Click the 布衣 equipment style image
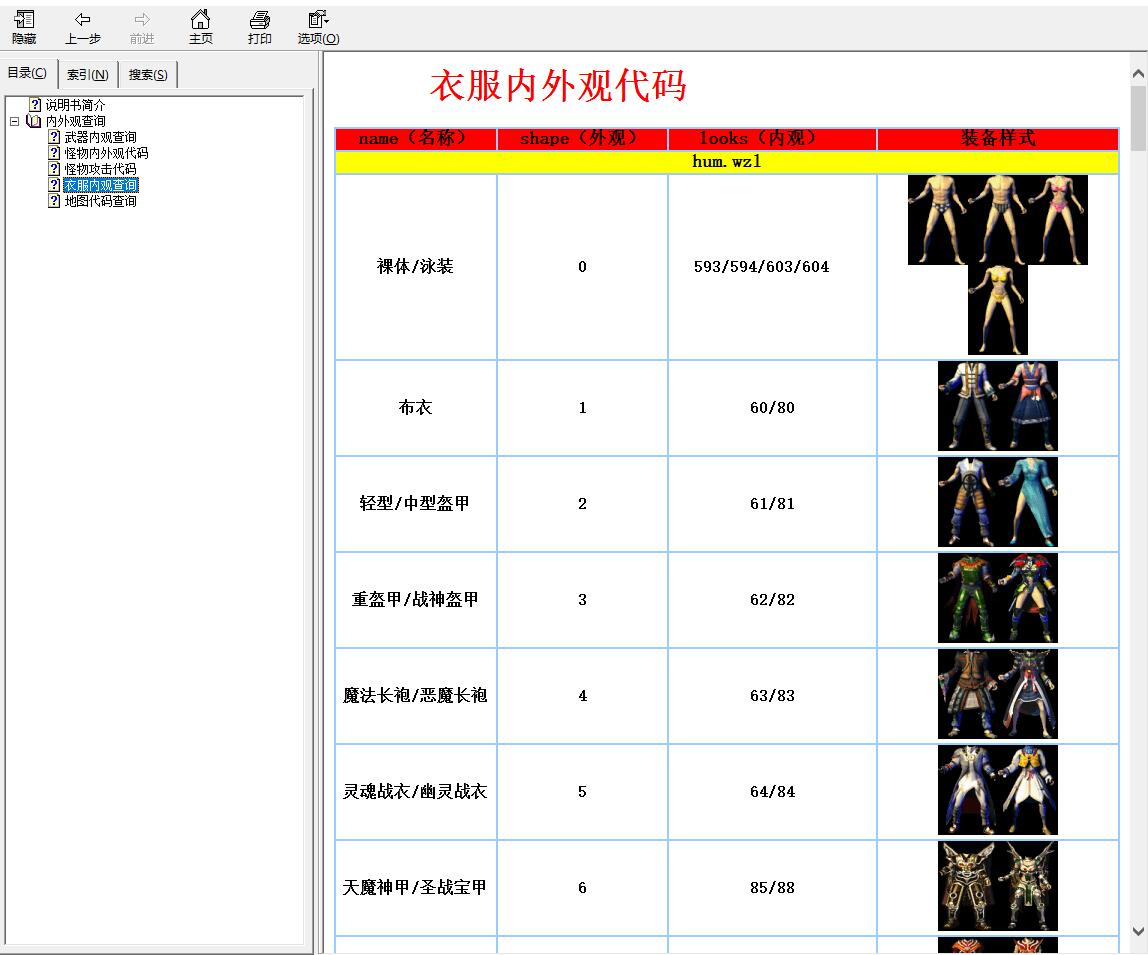Viewport: 1148px width, 955px height. (x=997, y=406)
